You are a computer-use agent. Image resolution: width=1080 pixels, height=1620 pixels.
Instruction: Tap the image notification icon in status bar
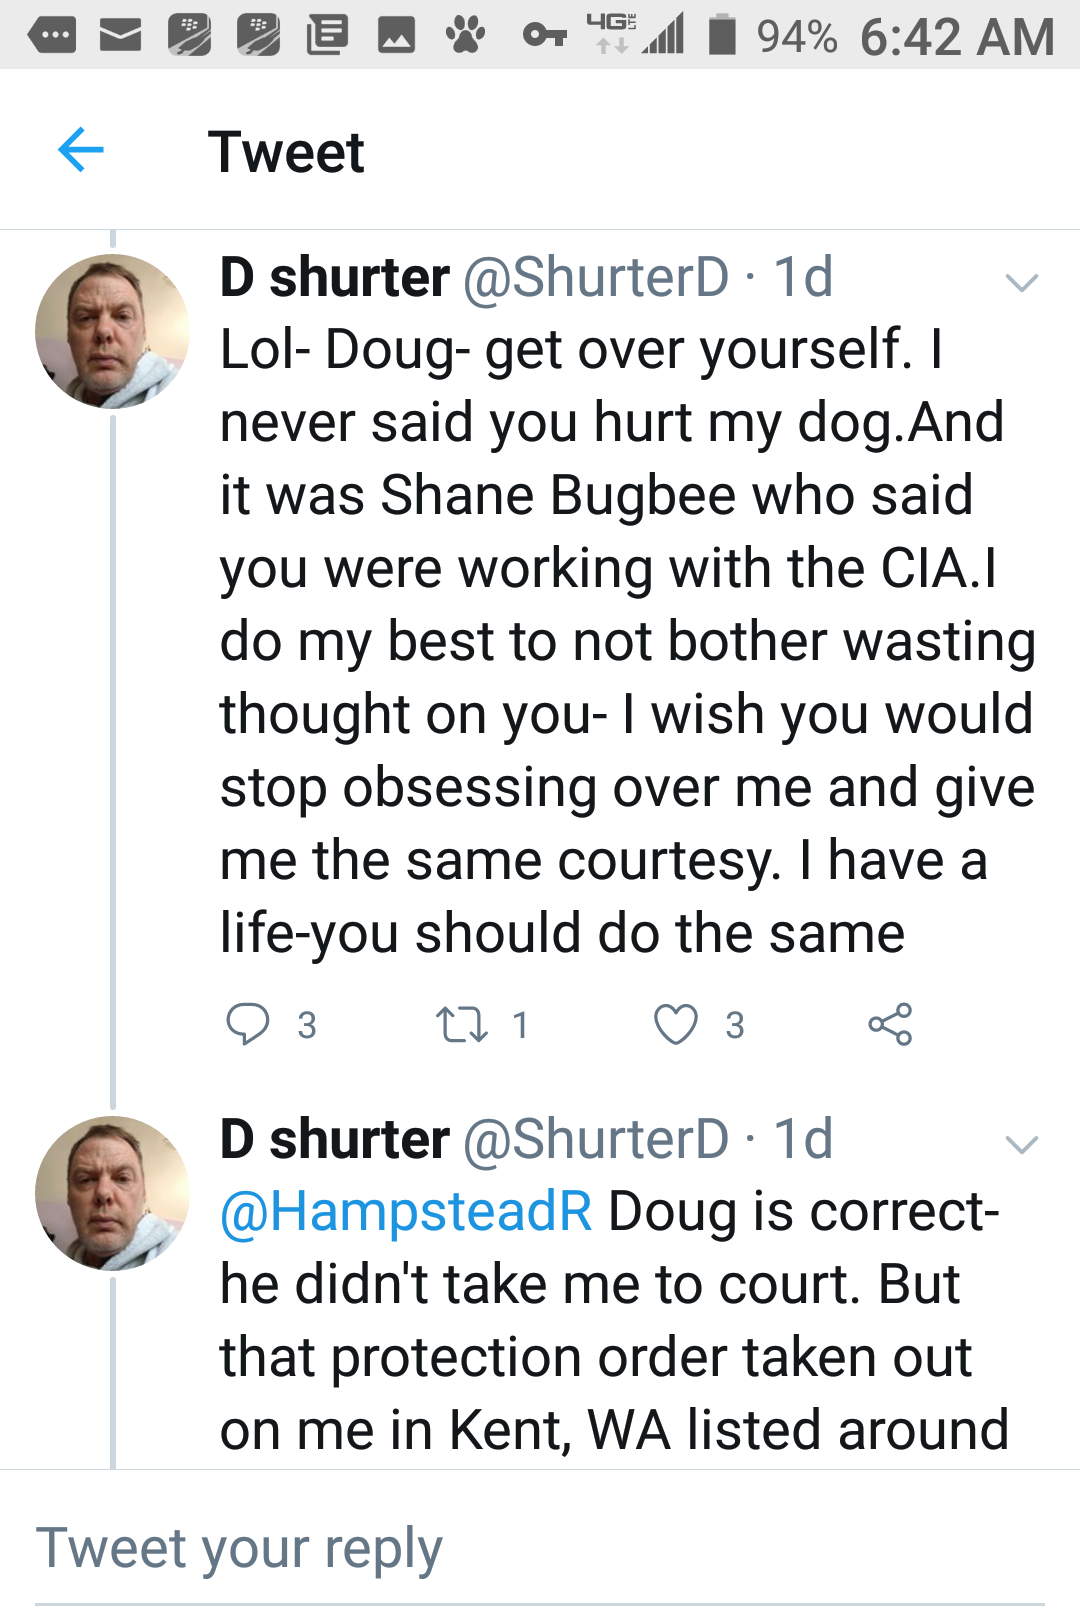tap(396, 36)
